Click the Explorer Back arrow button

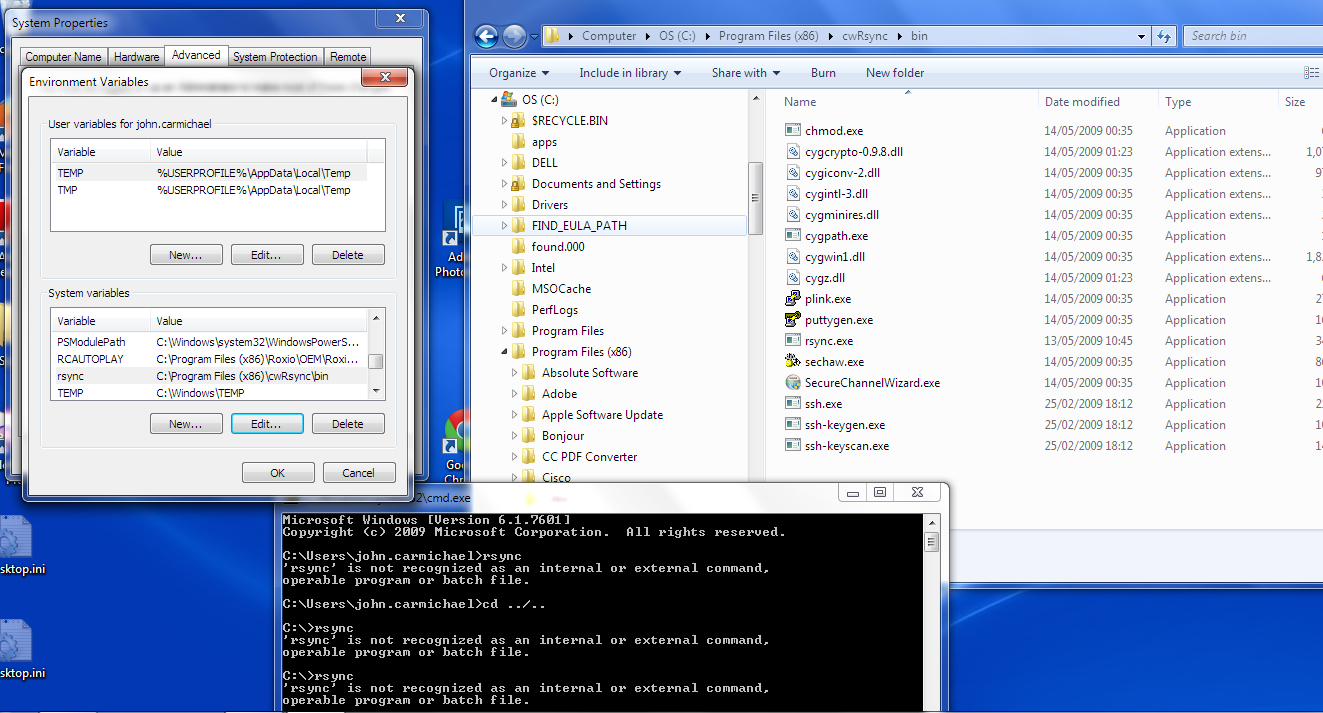[x=487, y=36]
